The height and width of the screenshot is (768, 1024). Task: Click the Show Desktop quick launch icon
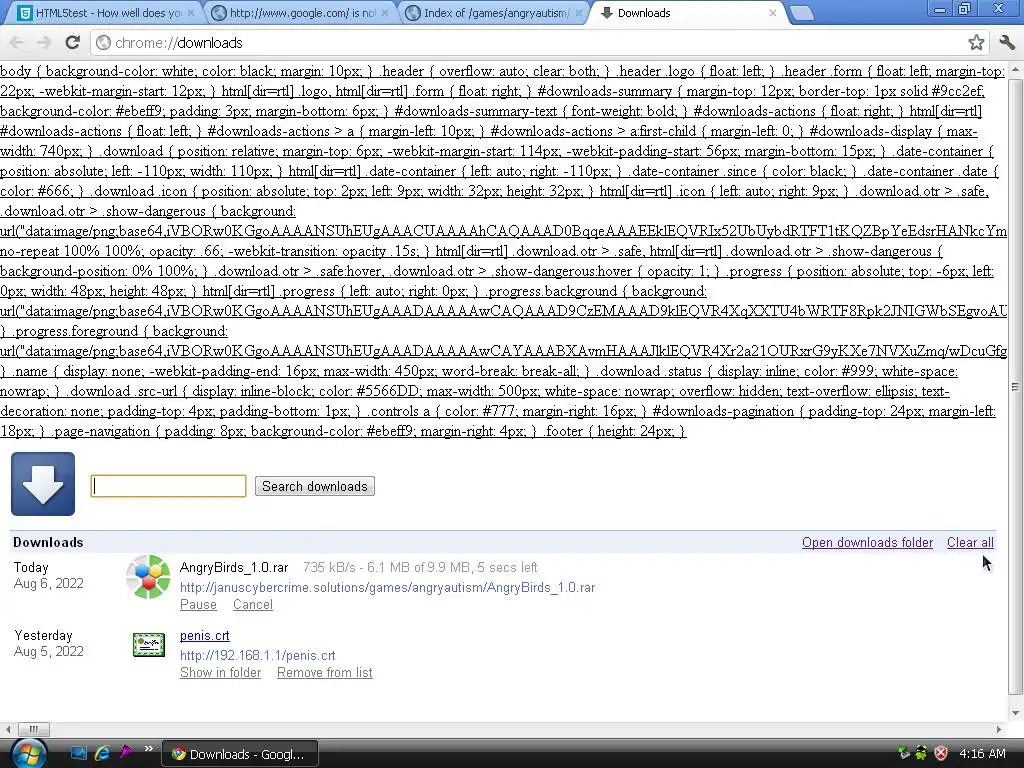[79, 753]
